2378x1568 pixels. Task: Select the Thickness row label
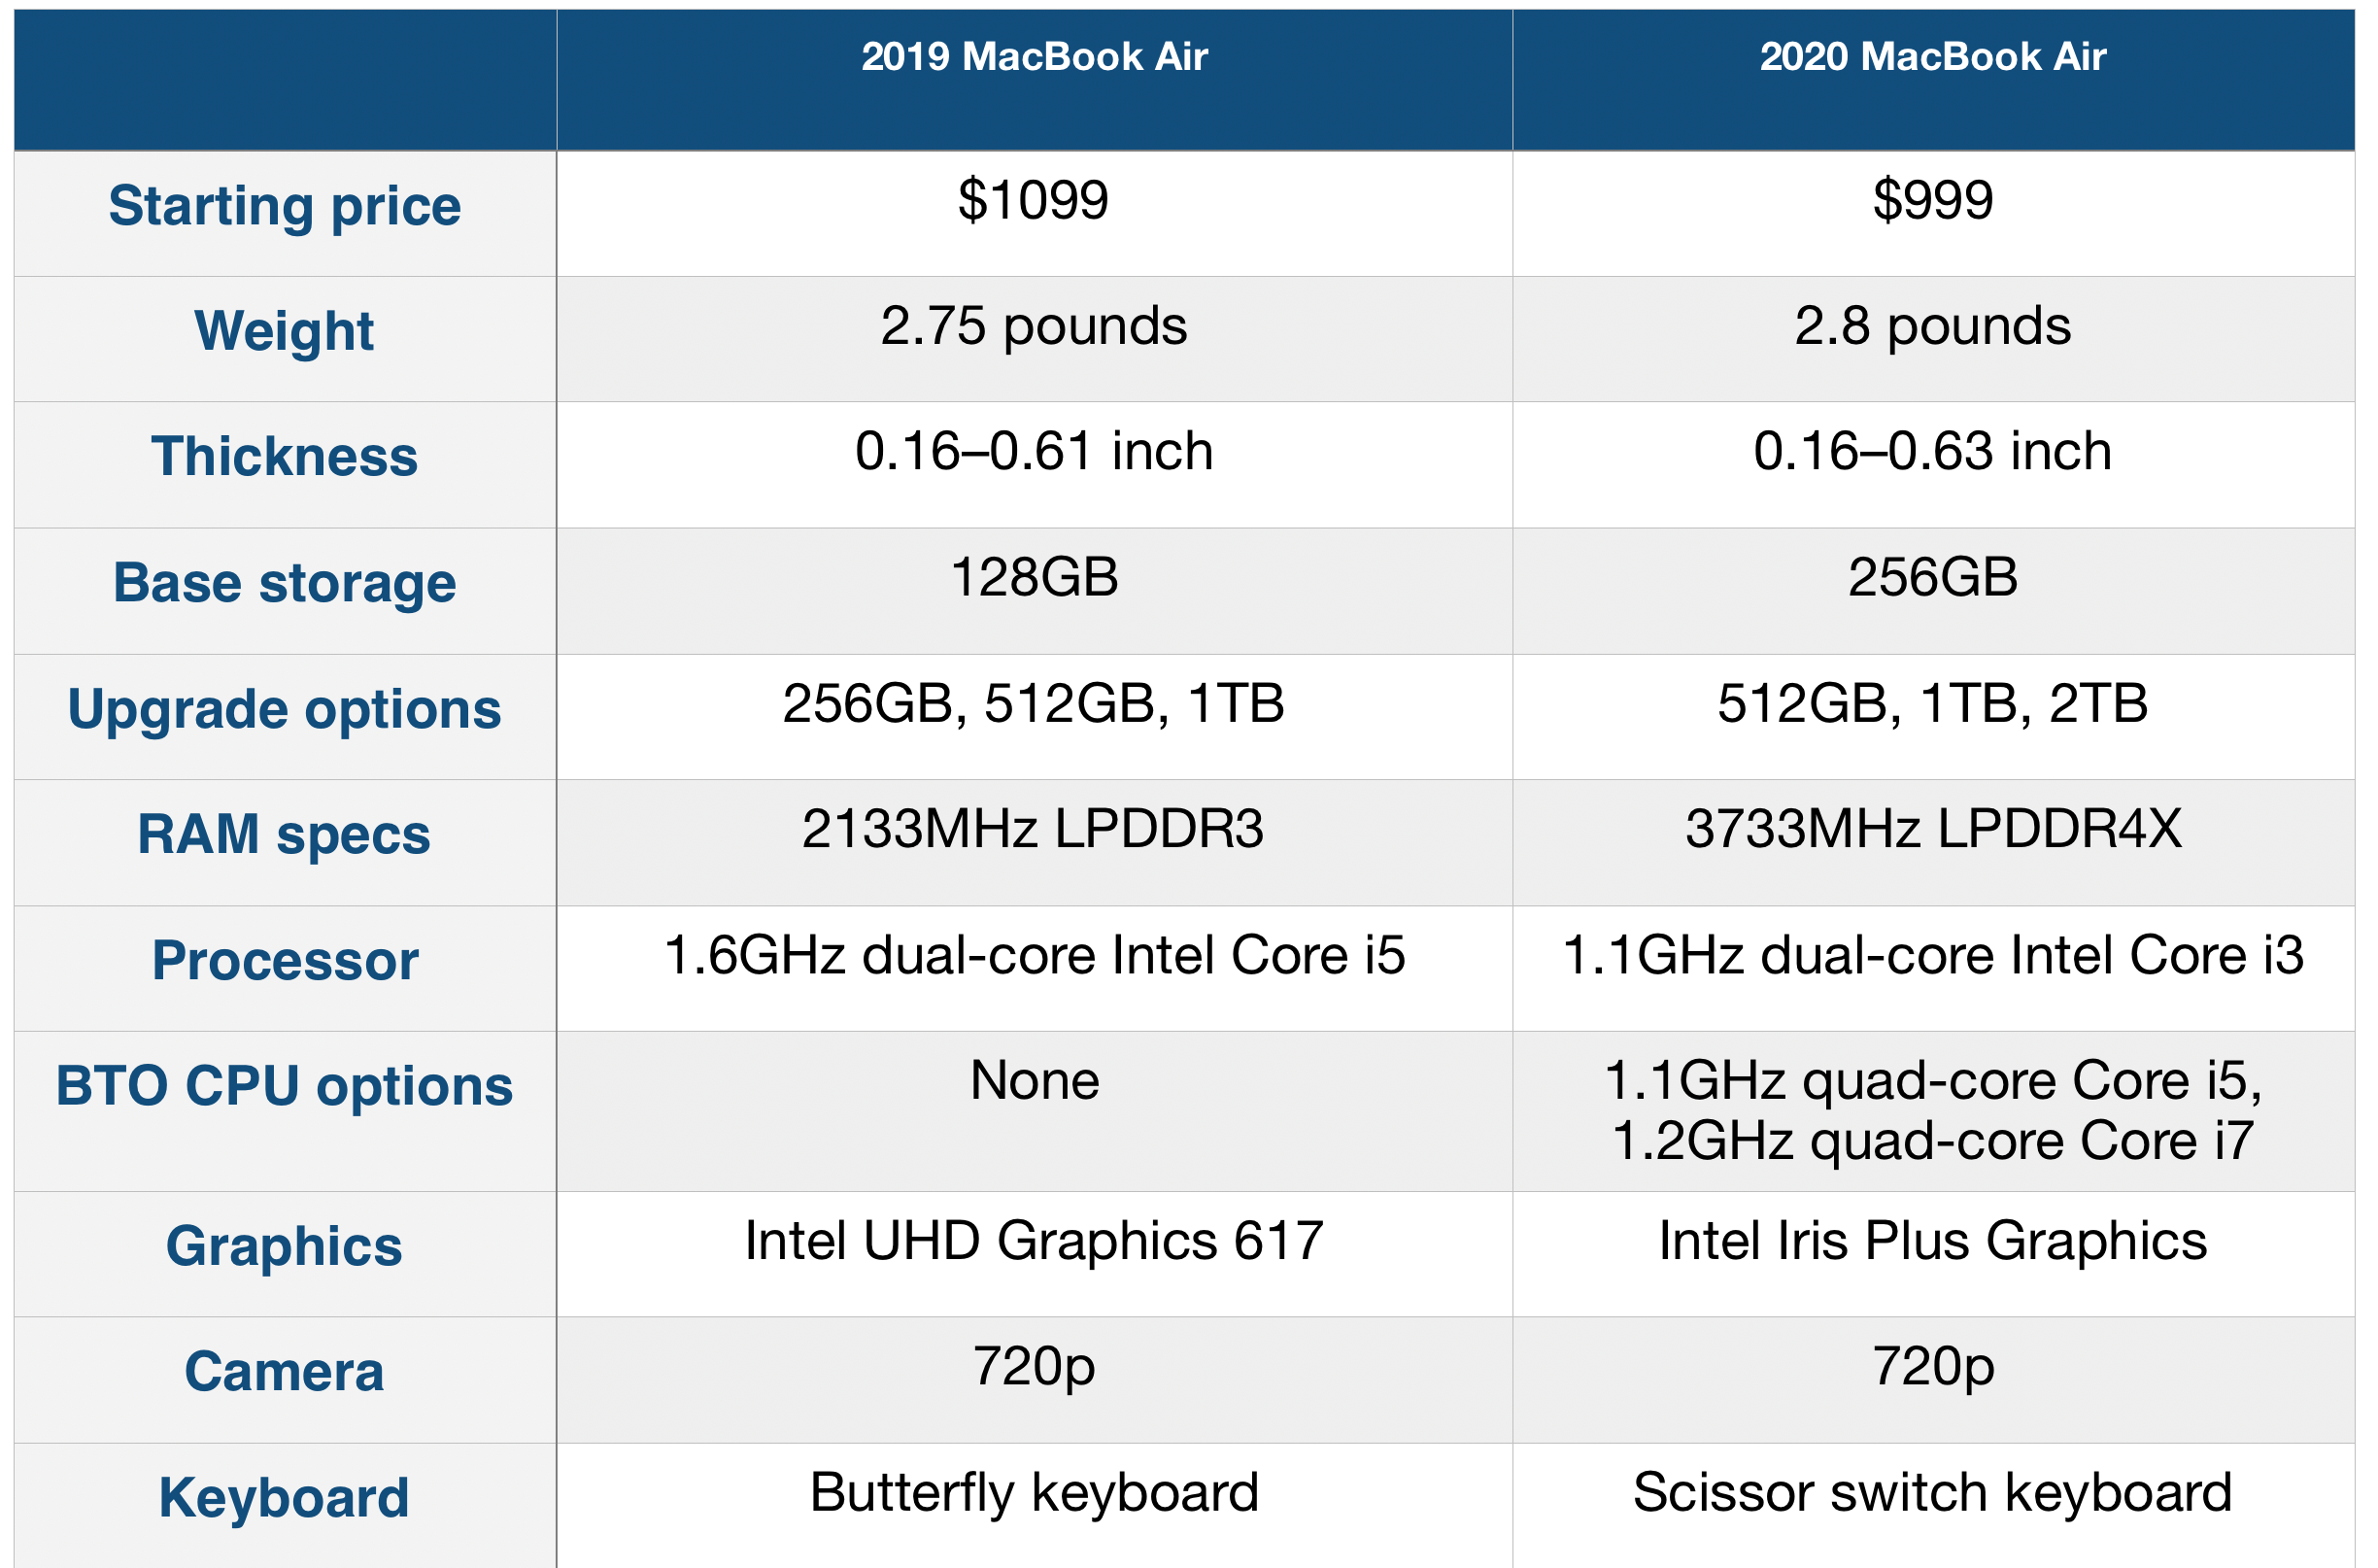click(x=285, y=457)
